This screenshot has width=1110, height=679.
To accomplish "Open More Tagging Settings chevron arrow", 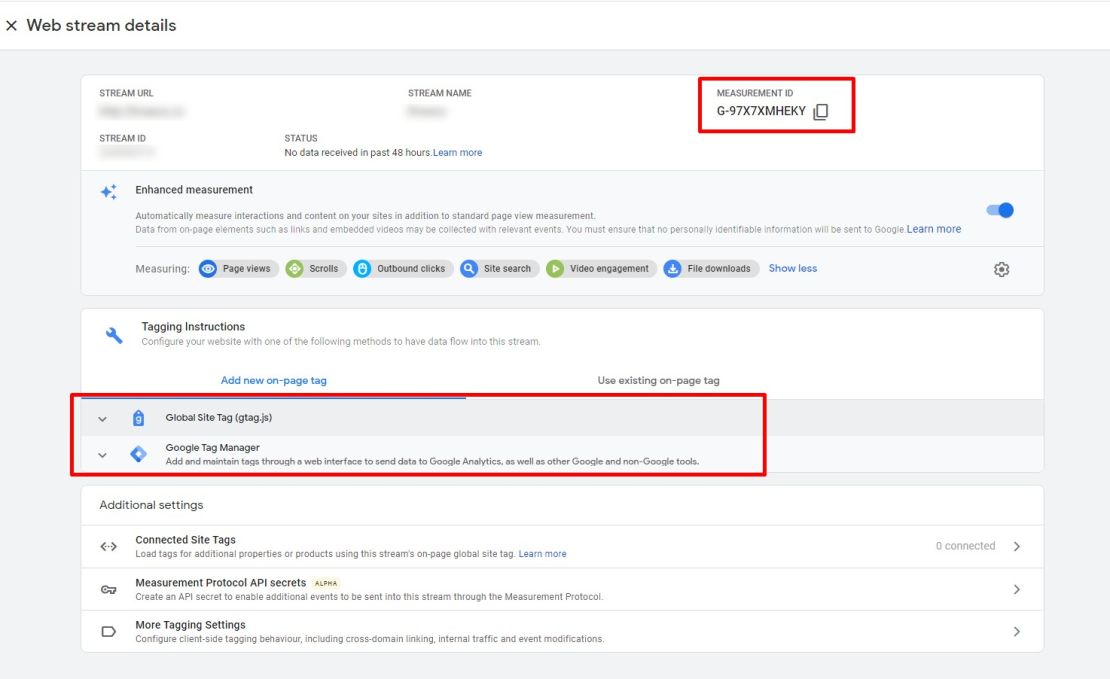I will coord(1017,632).
